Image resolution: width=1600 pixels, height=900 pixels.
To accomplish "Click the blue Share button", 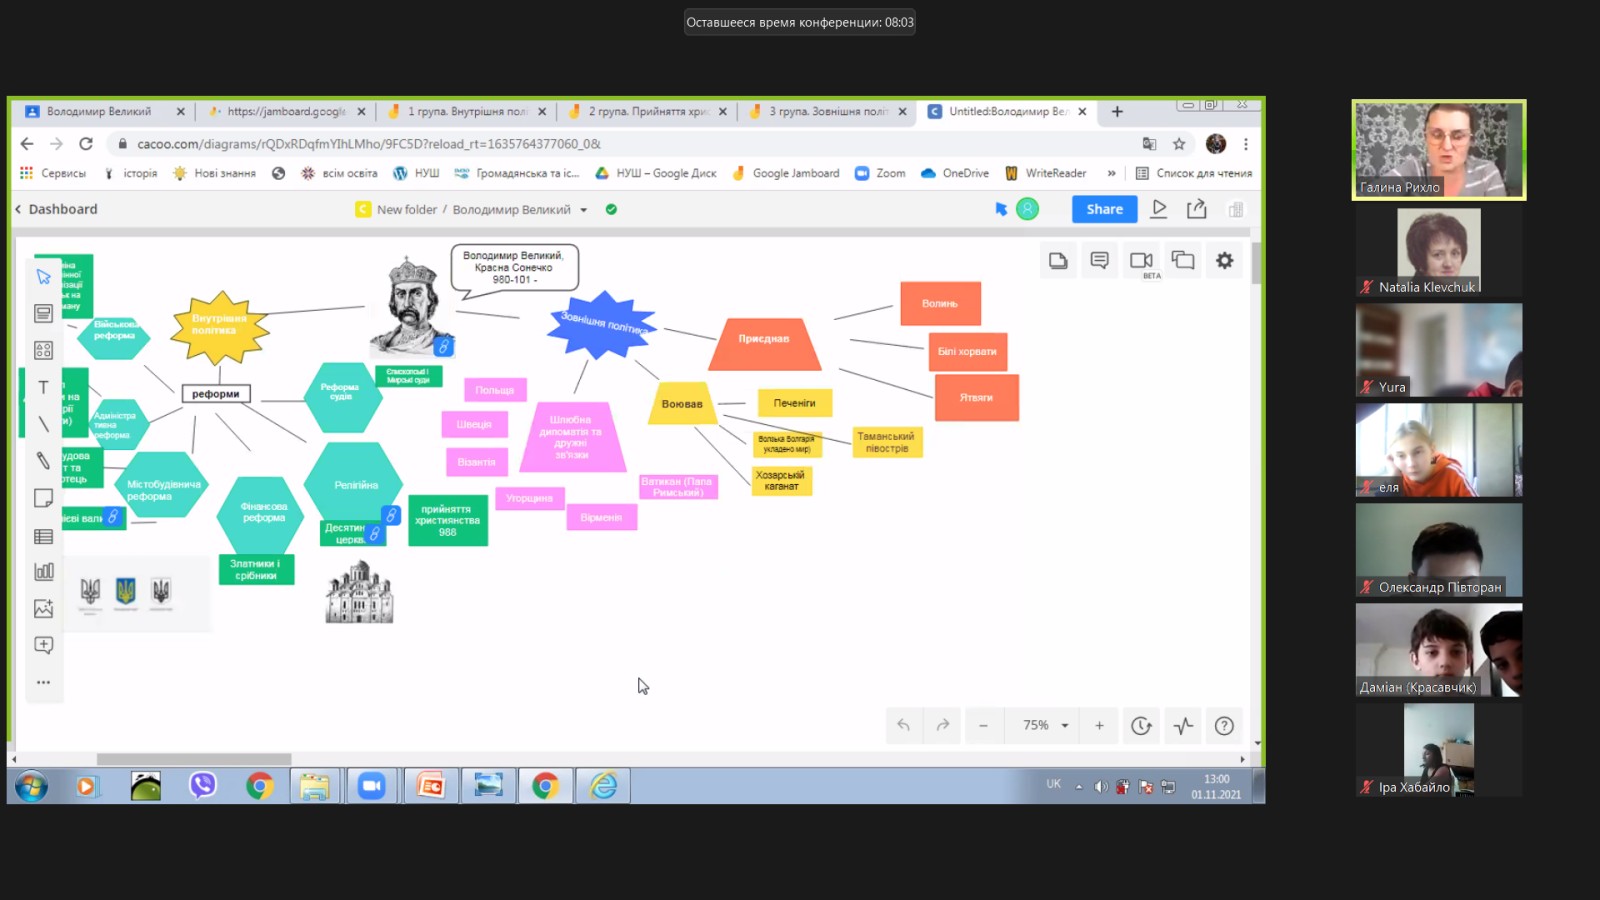I will coord(1104,209).
